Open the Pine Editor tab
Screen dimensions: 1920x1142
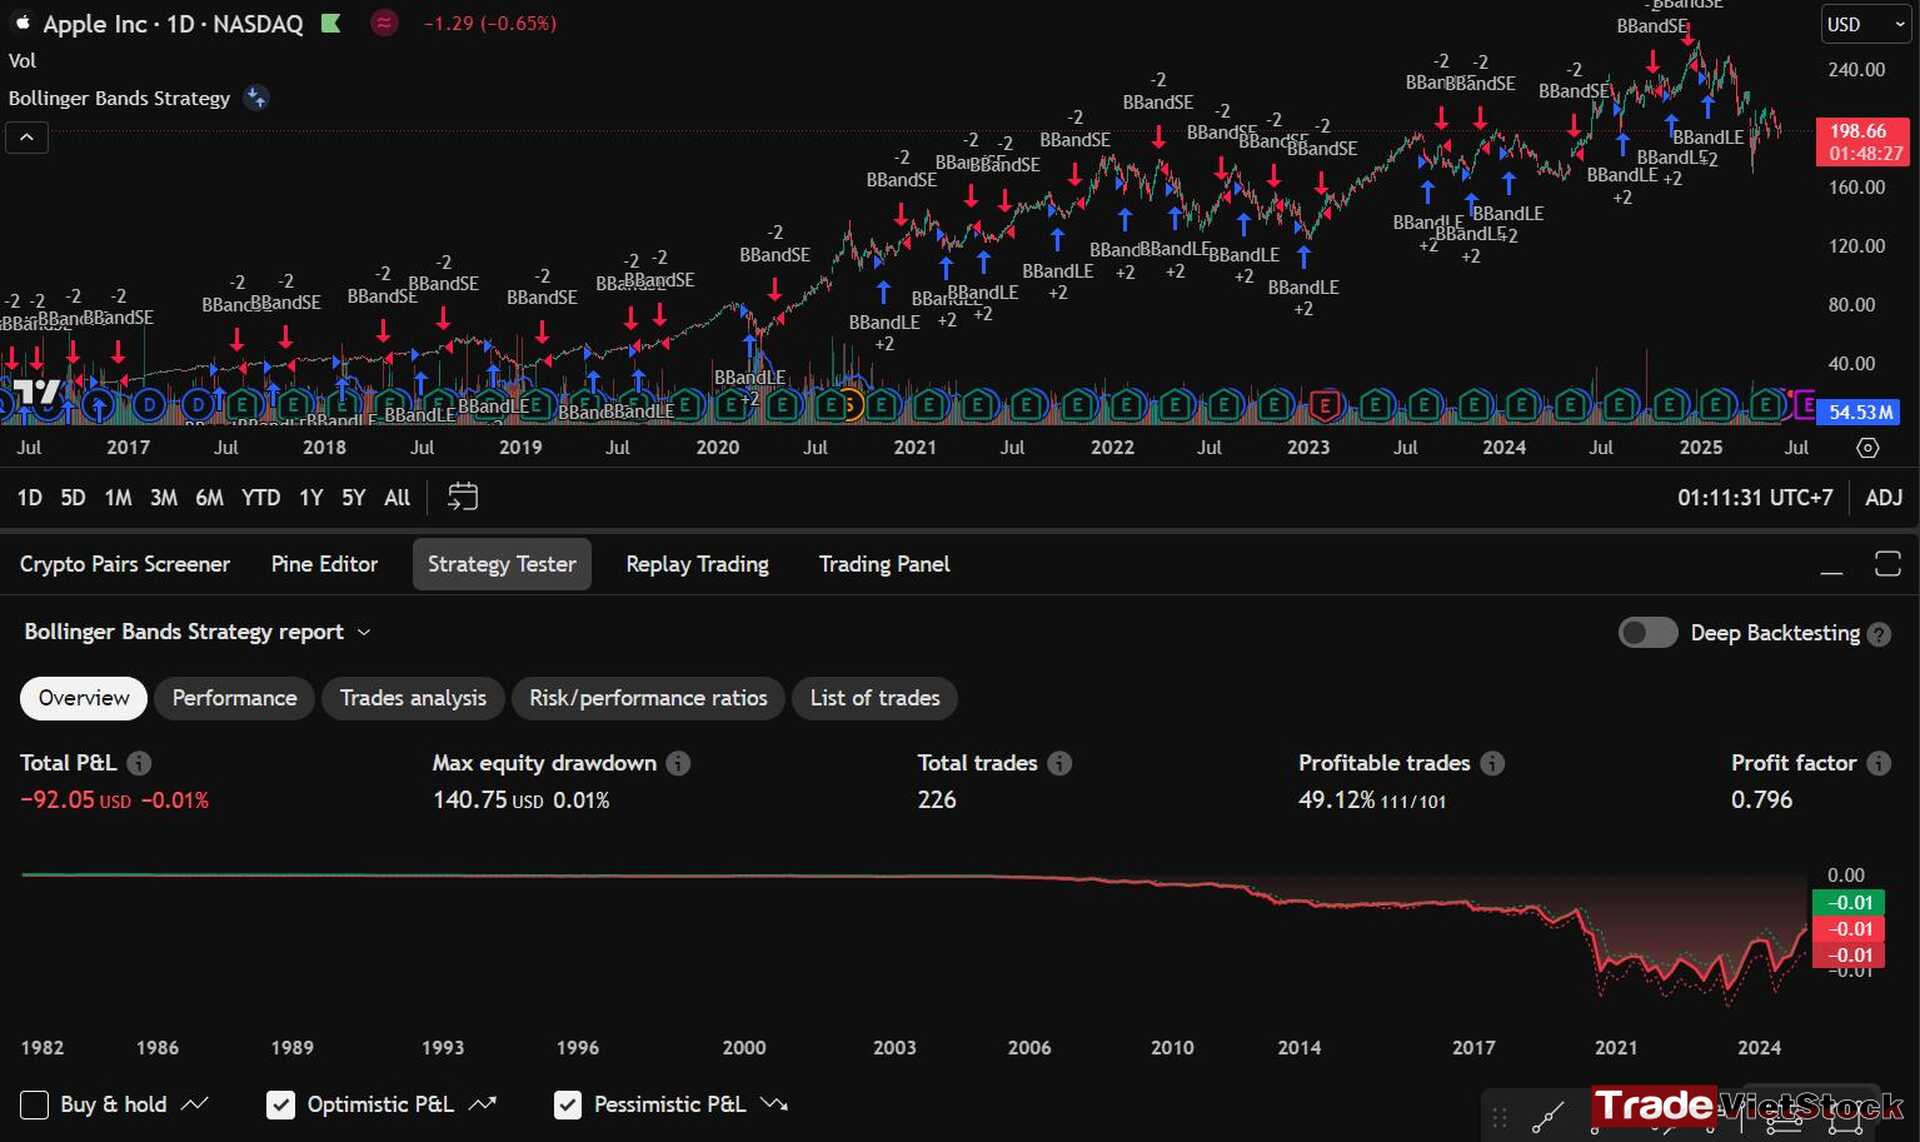pyautogui.click(x=324, y=564)
